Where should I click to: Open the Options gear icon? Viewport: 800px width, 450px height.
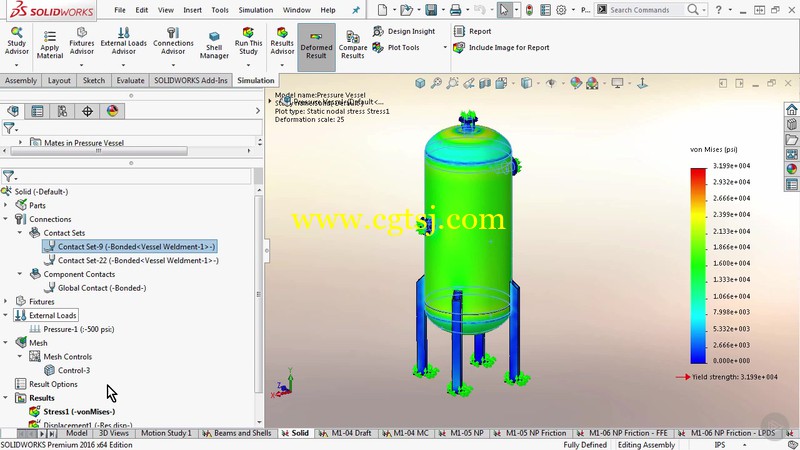pos(561,10)
